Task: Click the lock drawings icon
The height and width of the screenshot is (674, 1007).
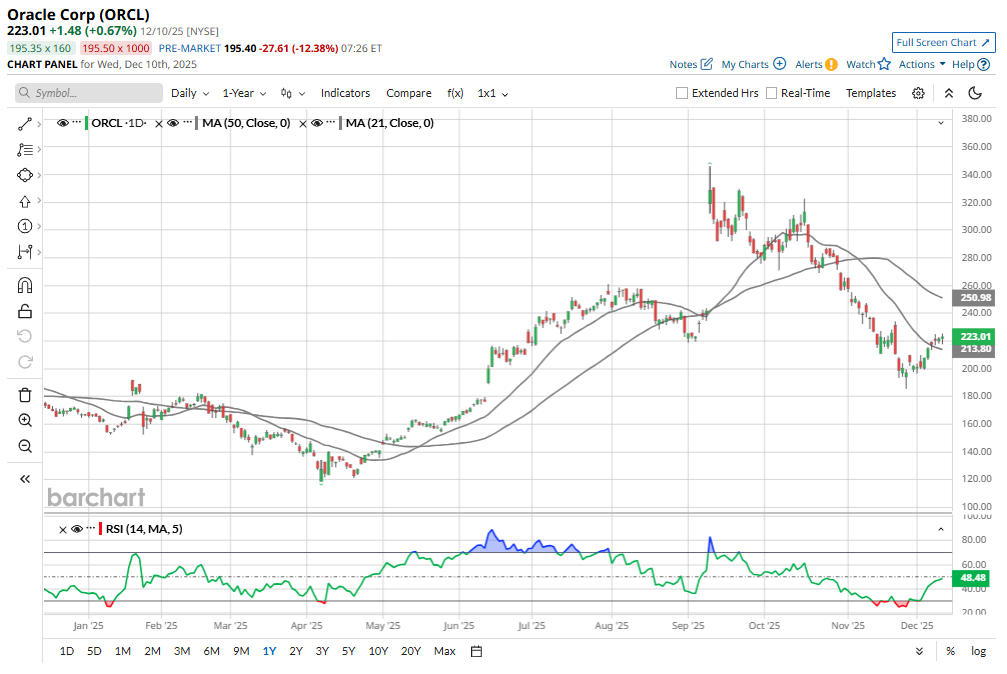Action: 25,311
